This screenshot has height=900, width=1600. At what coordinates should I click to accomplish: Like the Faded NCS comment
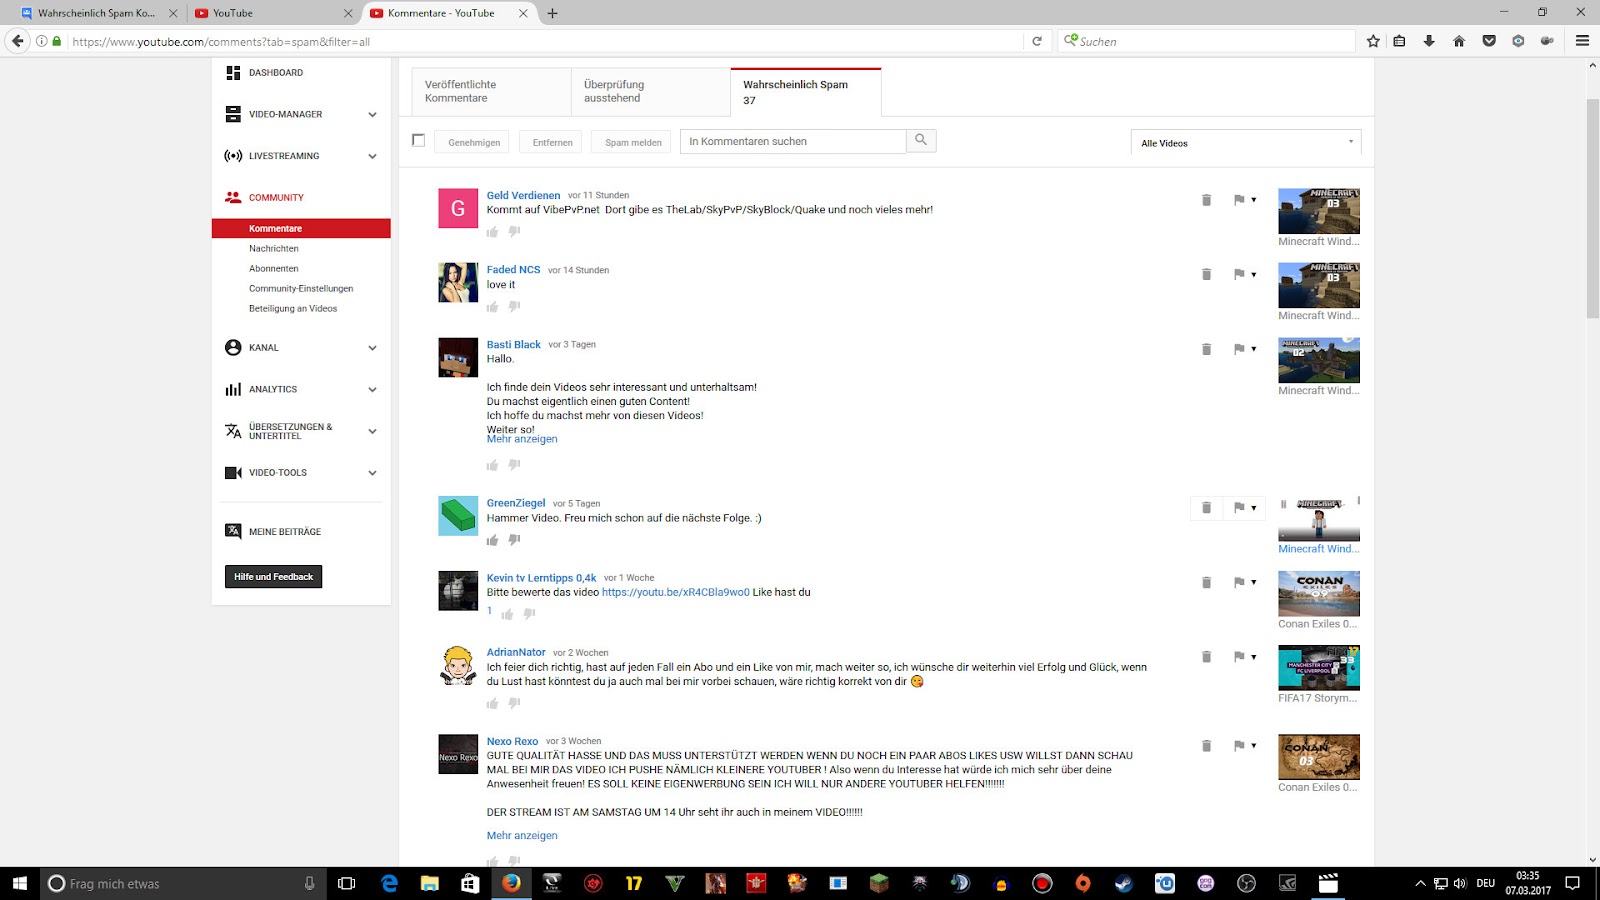coord(492,307)
